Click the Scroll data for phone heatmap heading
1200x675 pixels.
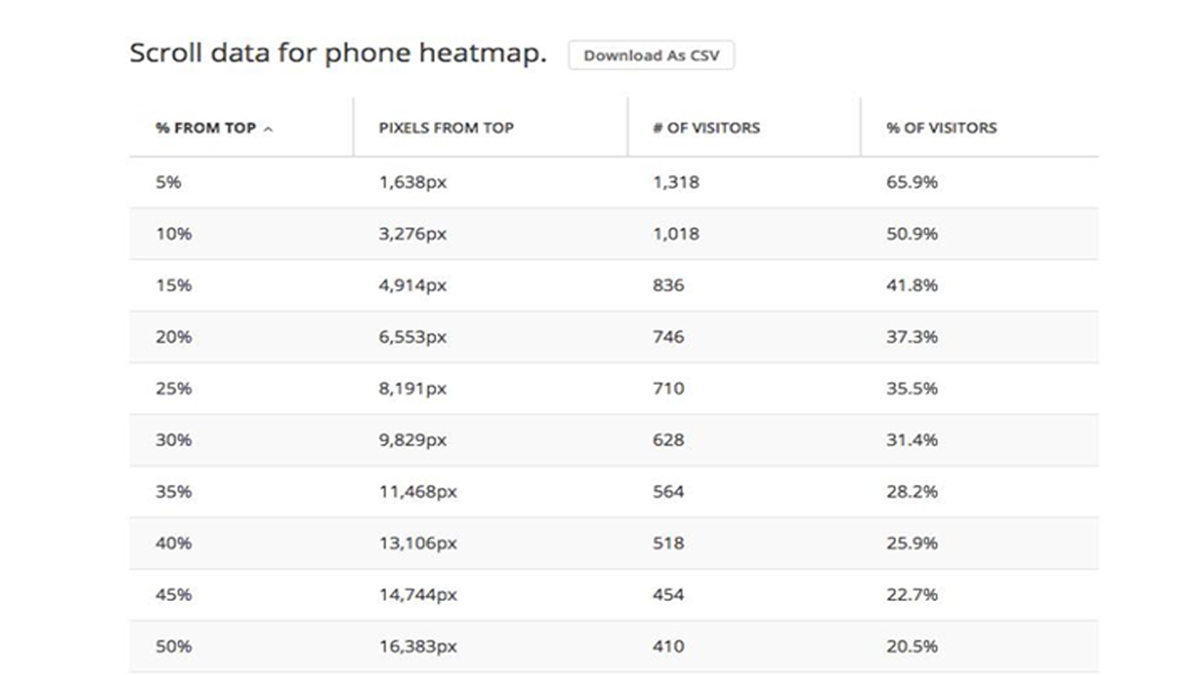[x=338, y=54]
